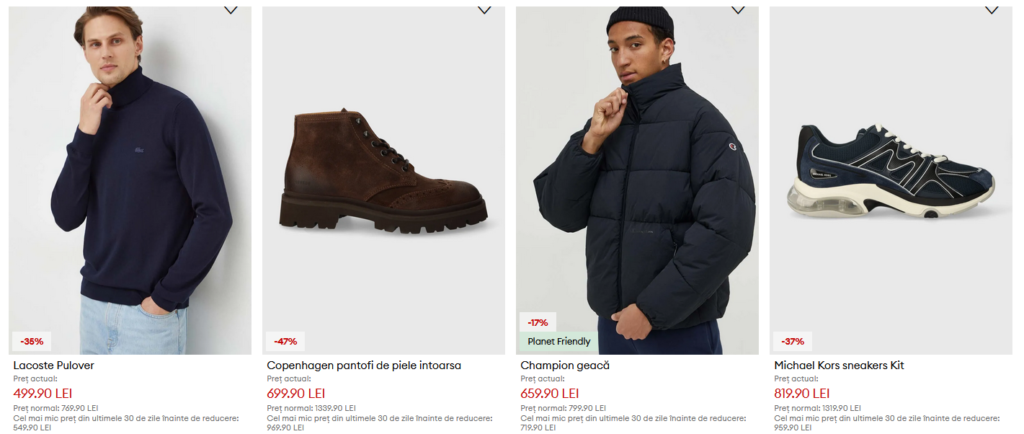Click the 499.90 LEI current price
Image resolution: width=1024 pixels, height=434 pixels.
point(43,393)
